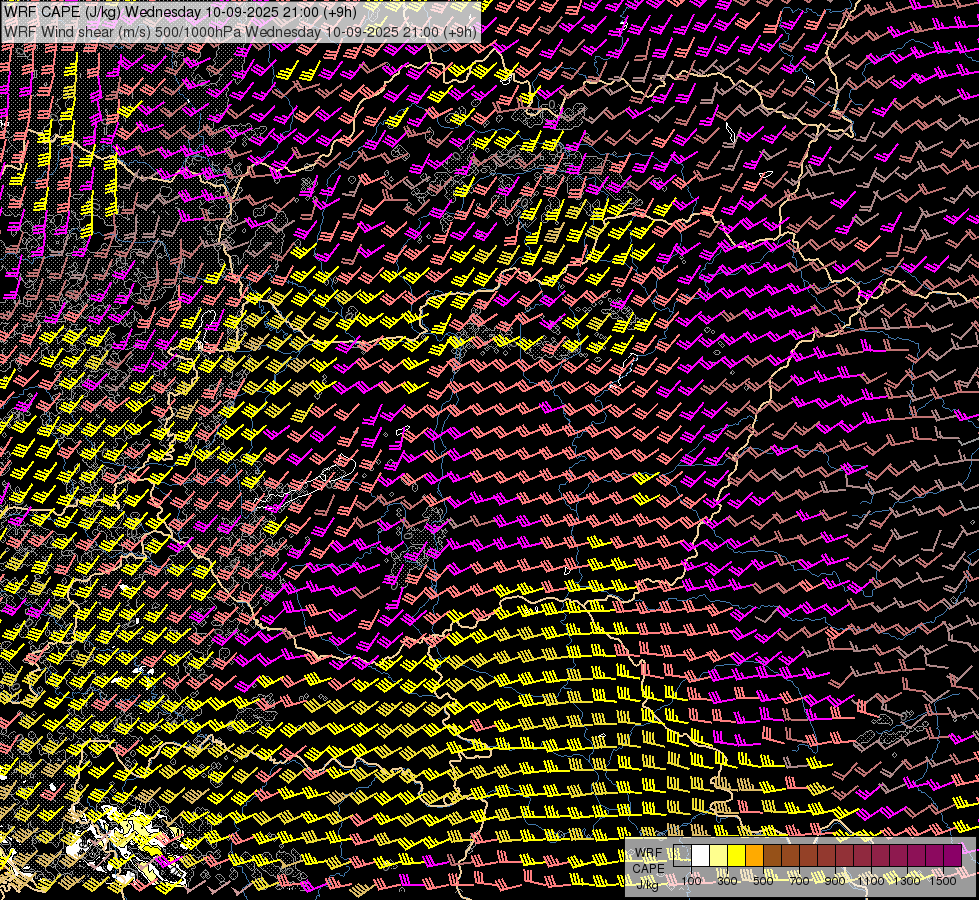The width and height of the screenshot is (979, 900).
Task: Select the pale yellow legend swatch
Action: 719,855
